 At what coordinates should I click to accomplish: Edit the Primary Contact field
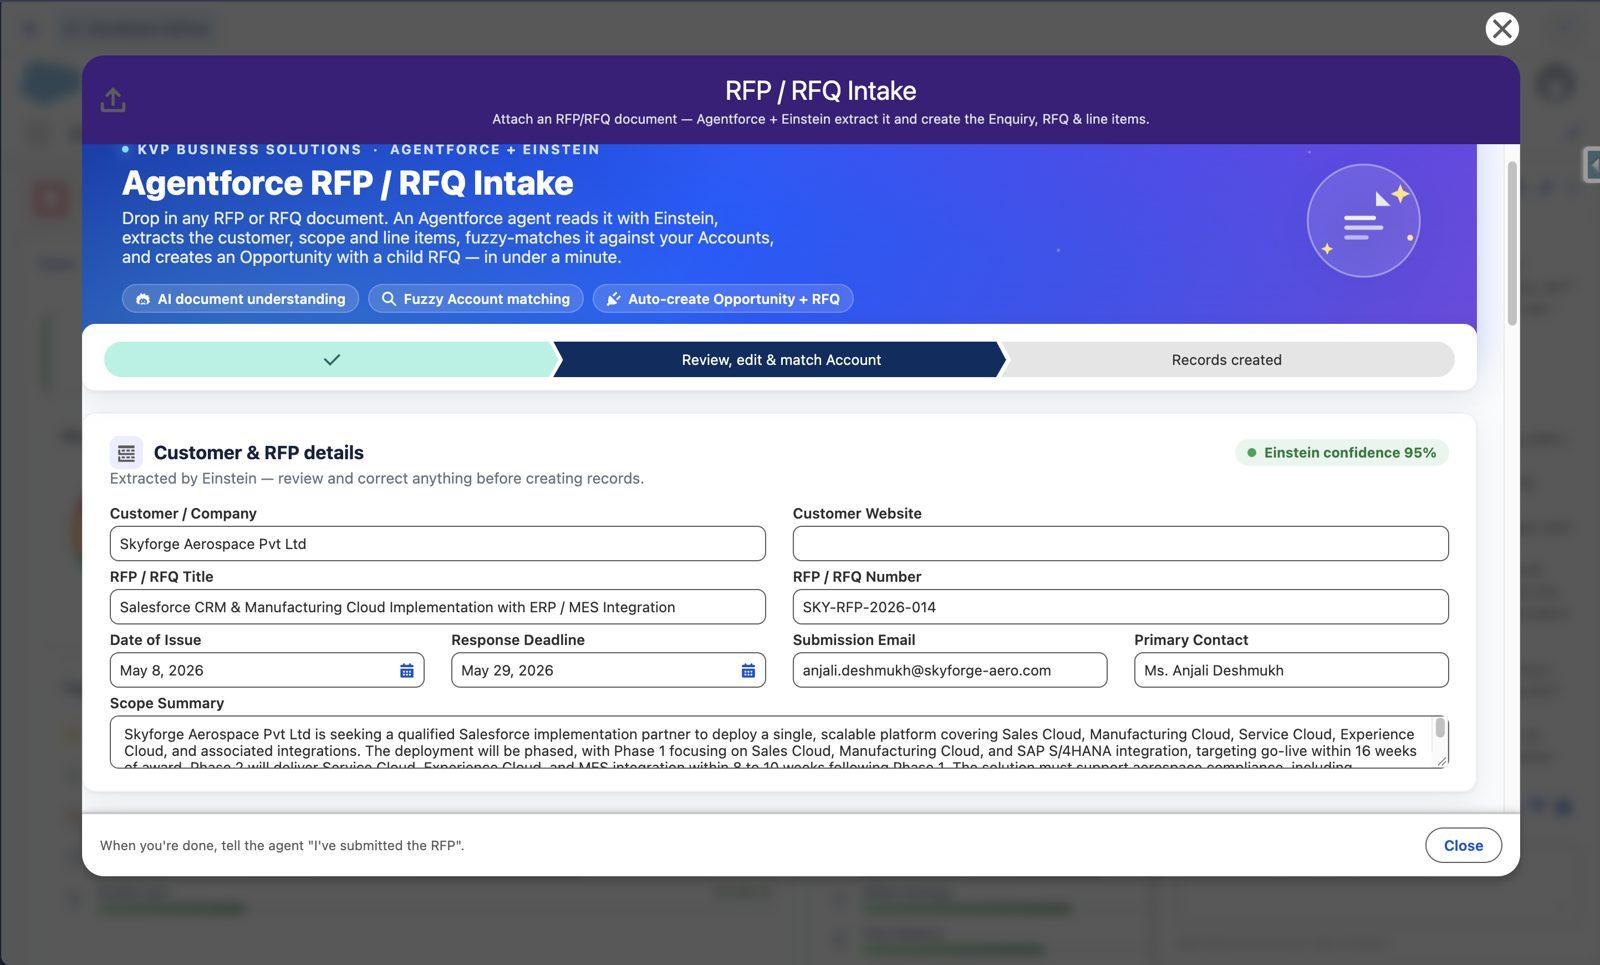1291,671
